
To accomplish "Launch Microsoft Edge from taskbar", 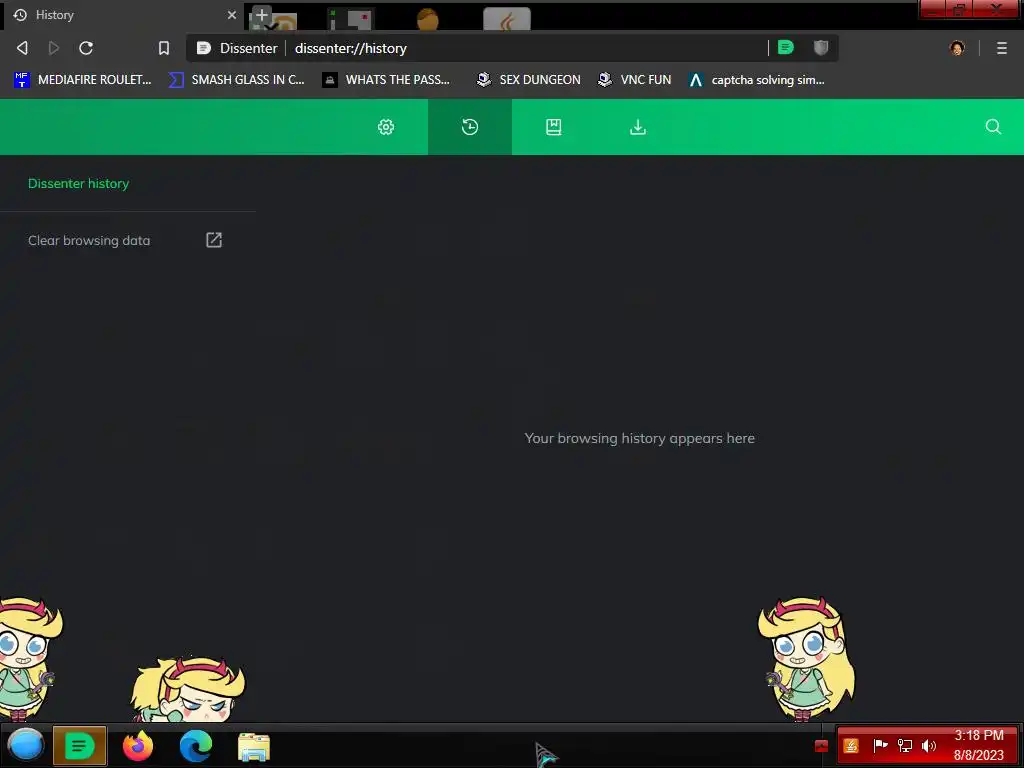I will (x=196, y=746).
